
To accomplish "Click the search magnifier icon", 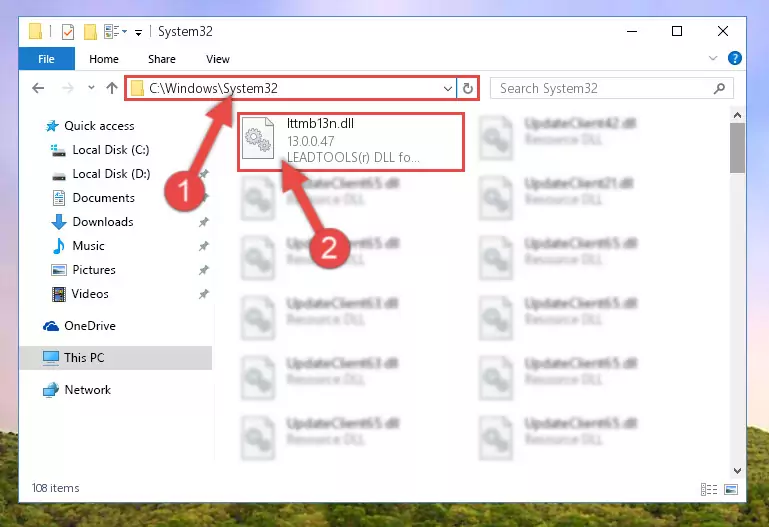I will [x=719, y=89].
